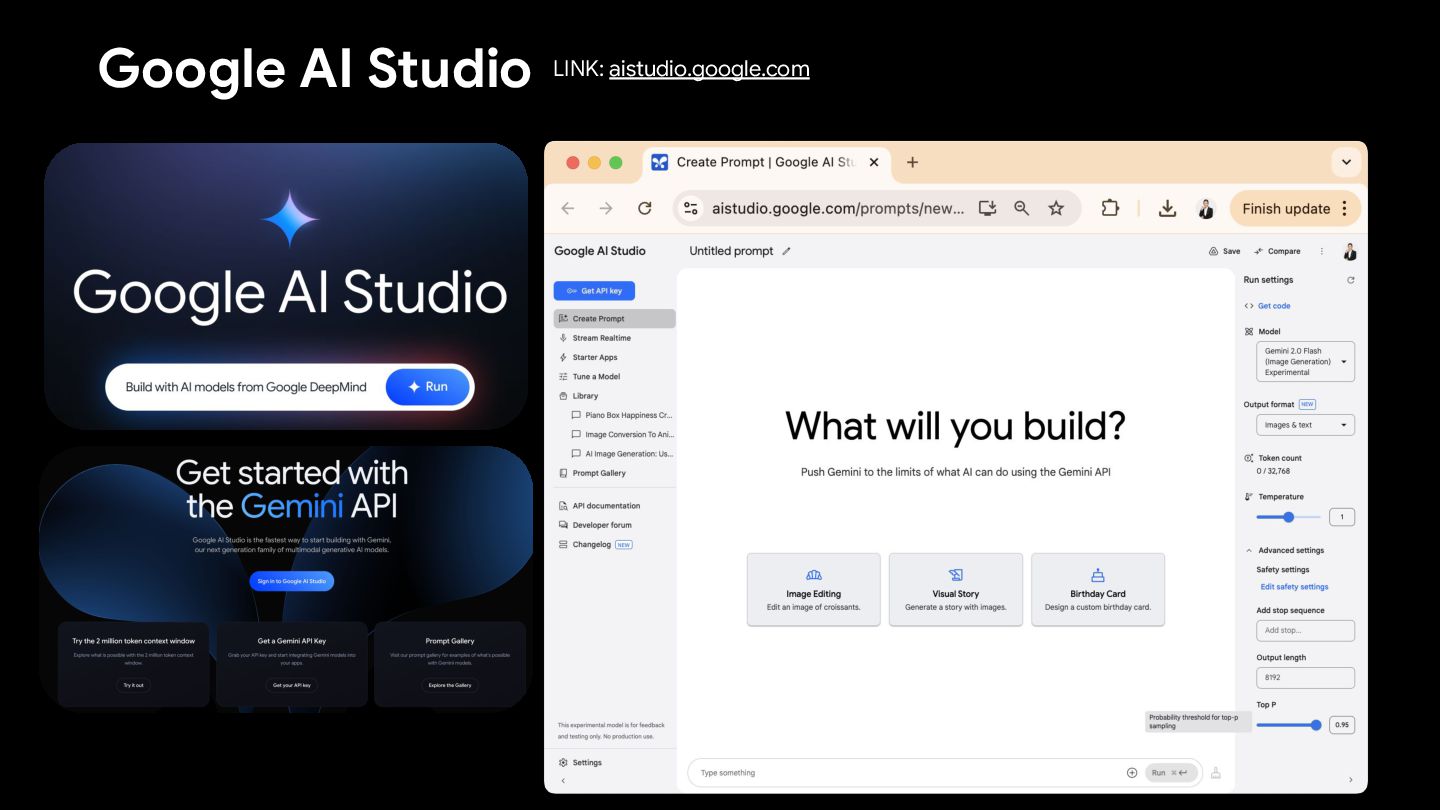
Task: Click the site information icon in address bar
Action: [690, 208]
